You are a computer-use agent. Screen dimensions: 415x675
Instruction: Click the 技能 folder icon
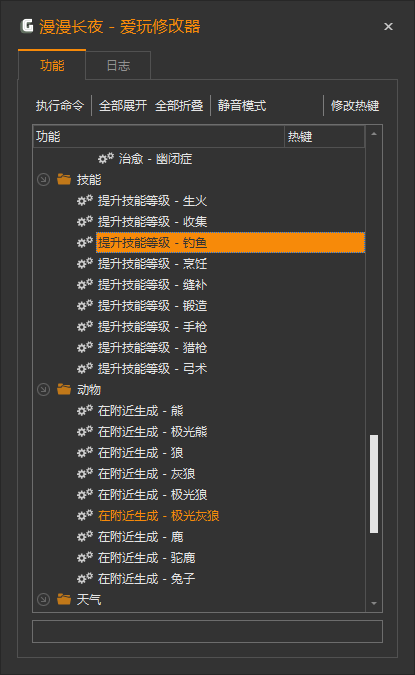coord(64,179)
